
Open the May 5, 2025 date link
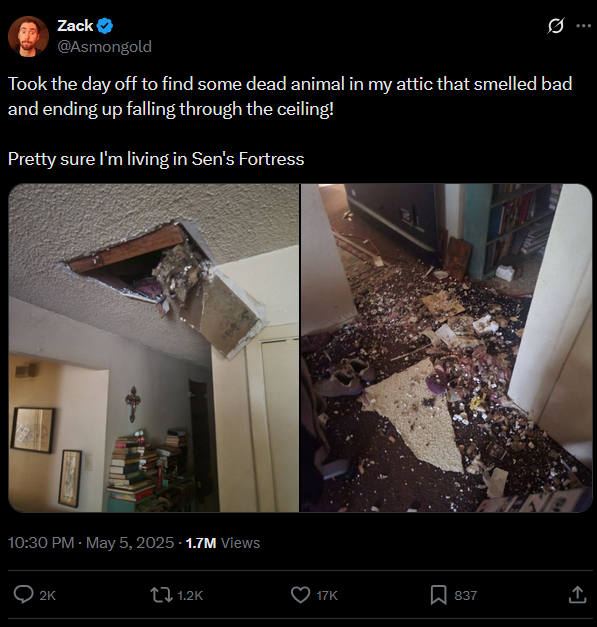pyautogui.click(x=130, y=543)
